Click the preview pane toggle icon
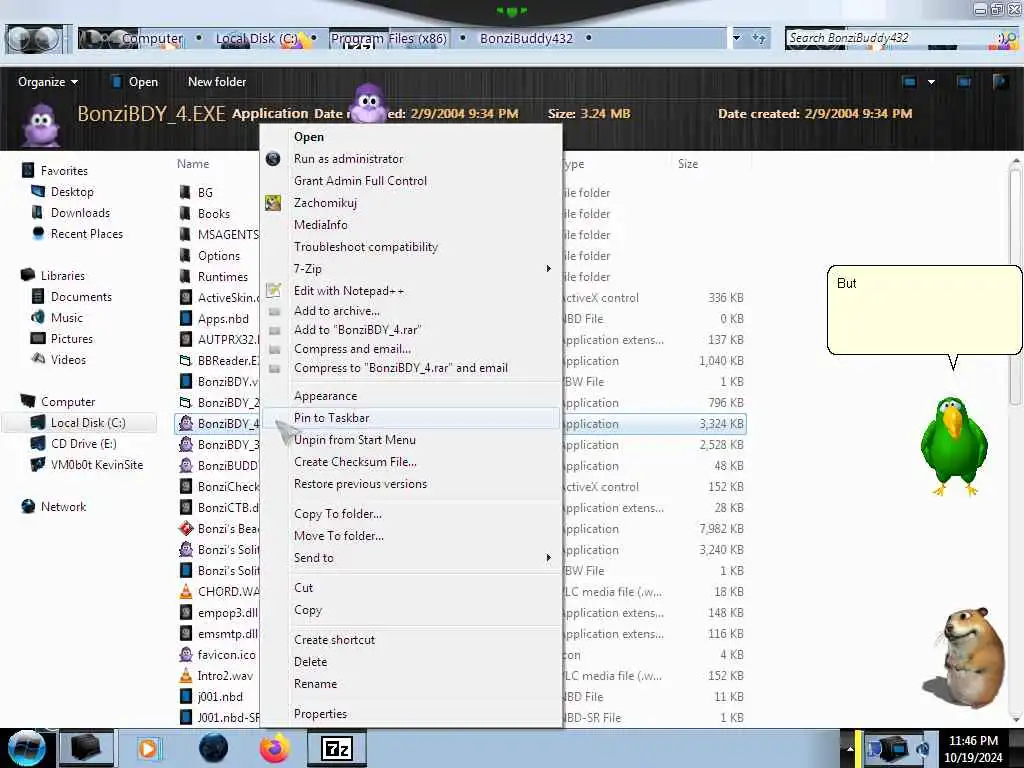Viewport: 1024px width, 768px height. (x=964, y=82)
